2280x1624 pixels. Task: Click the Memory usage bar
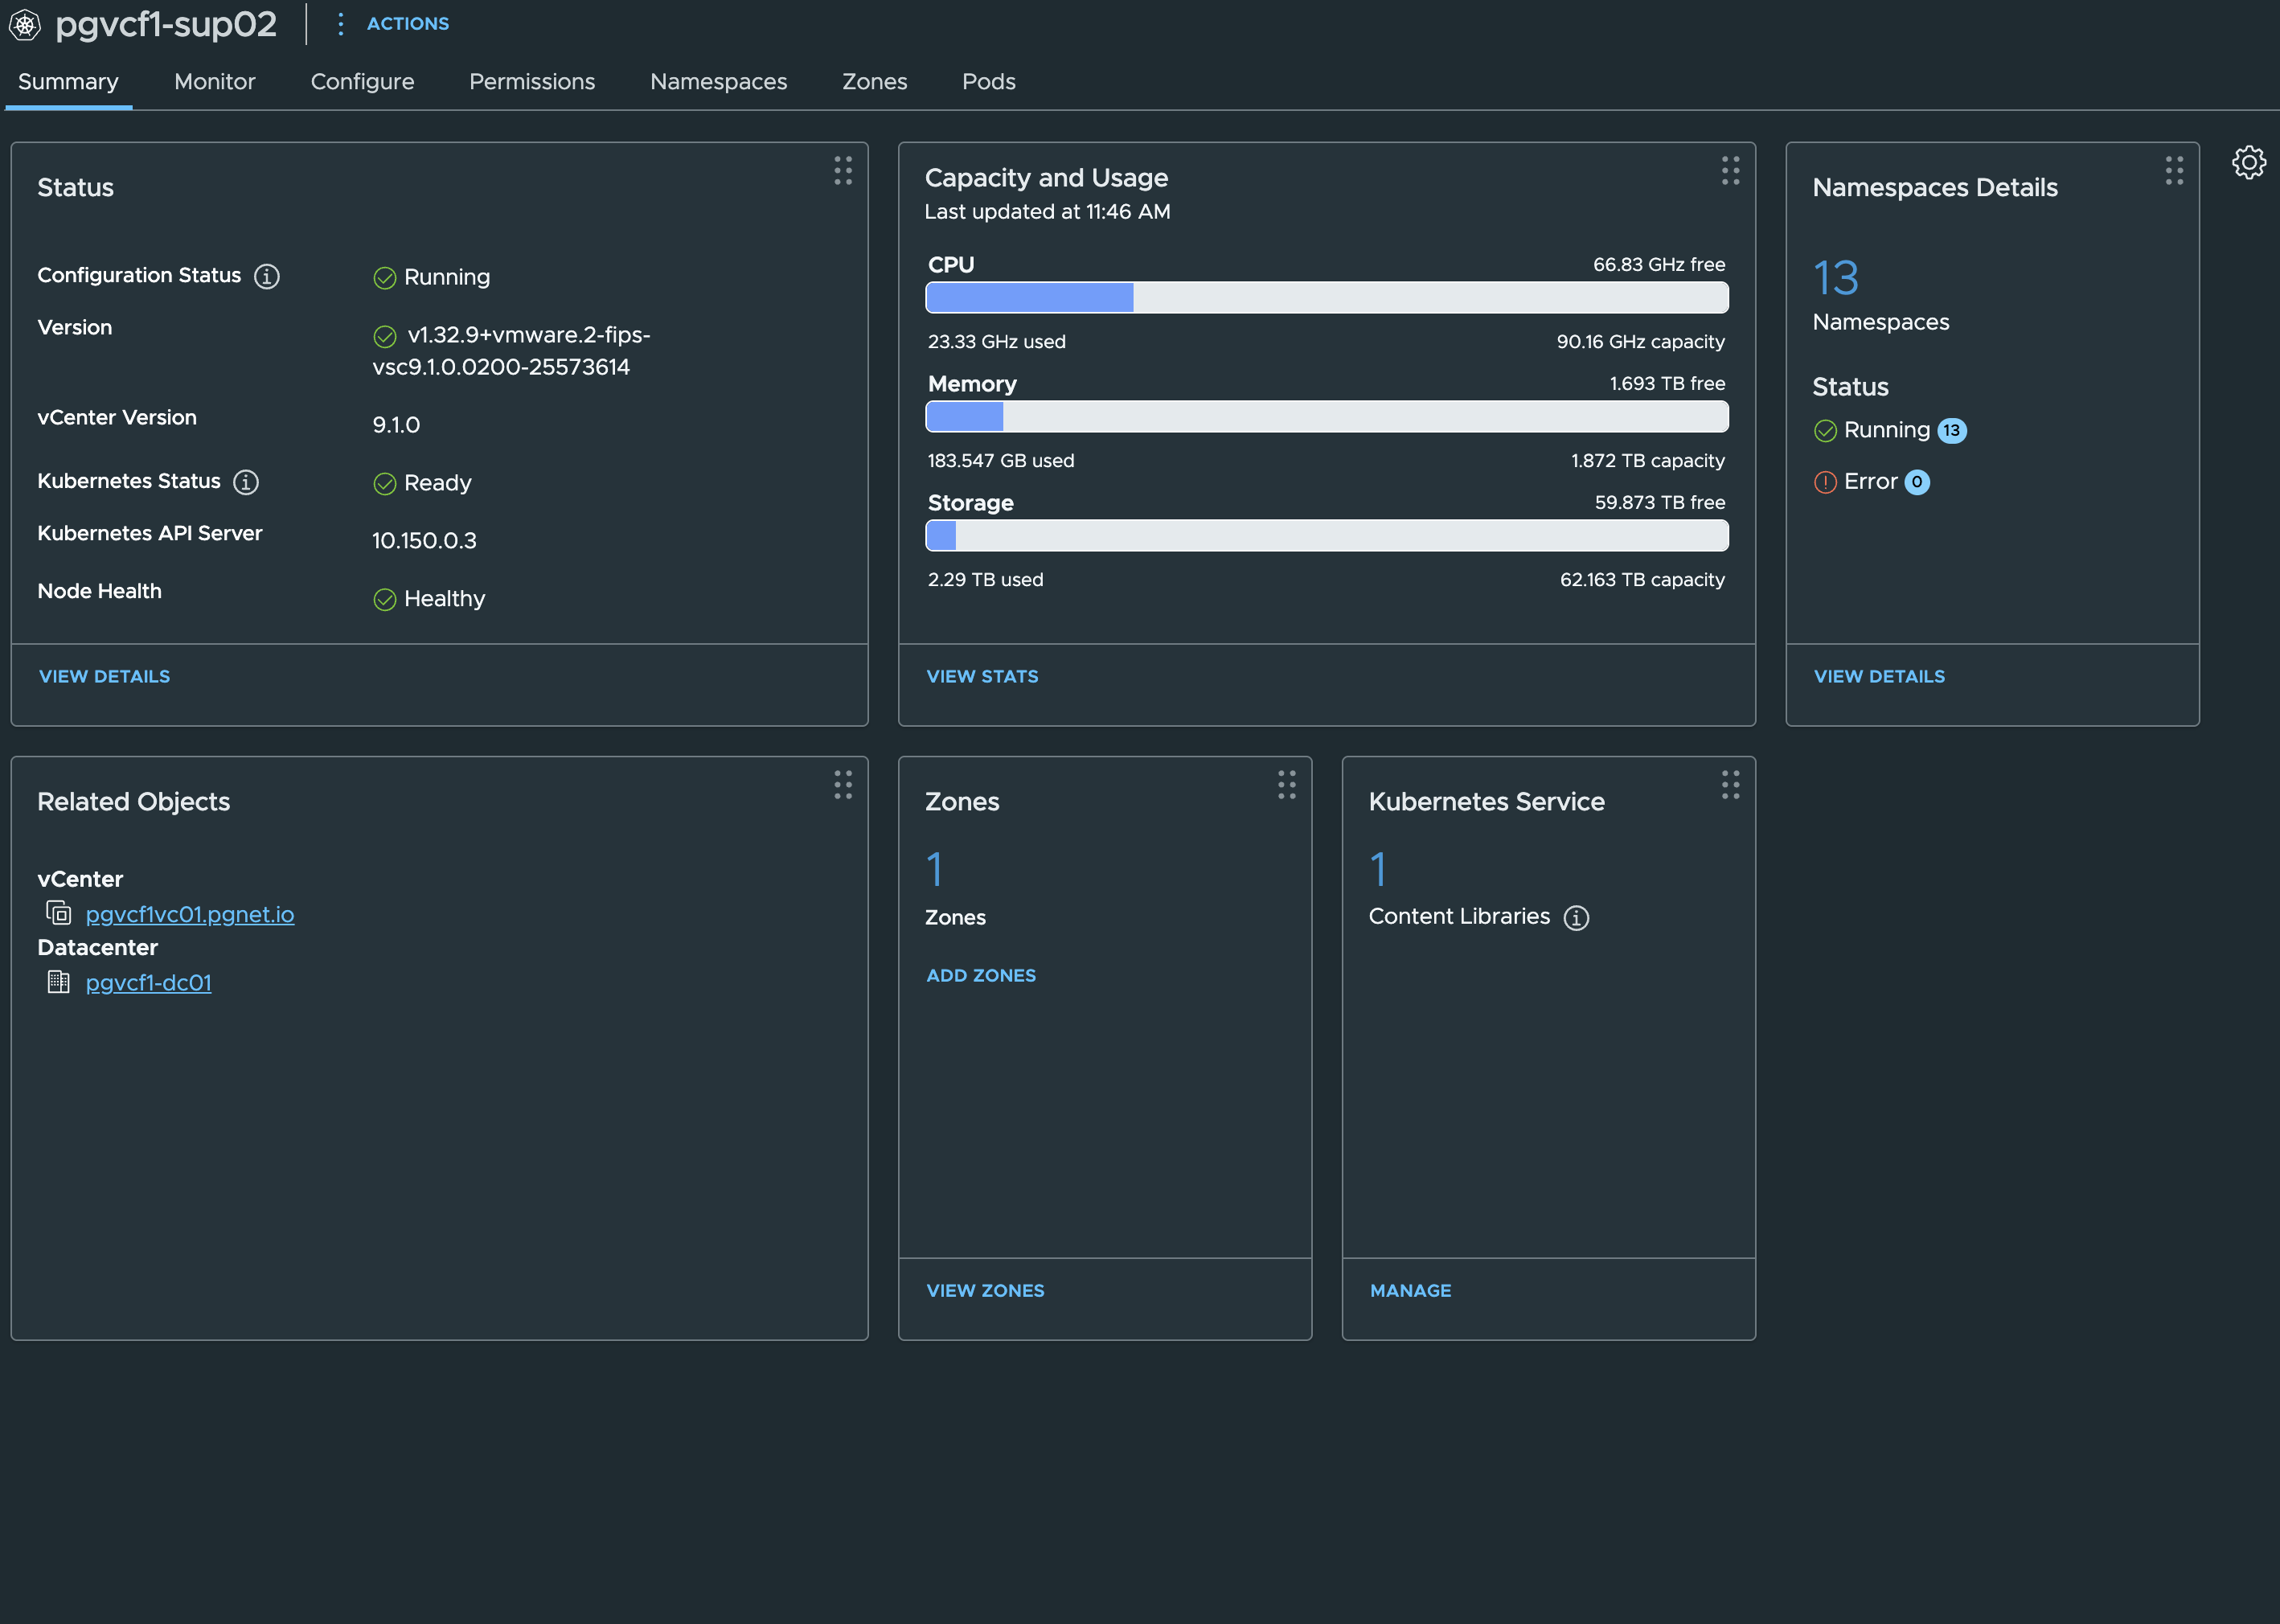tap(1327, 416)
